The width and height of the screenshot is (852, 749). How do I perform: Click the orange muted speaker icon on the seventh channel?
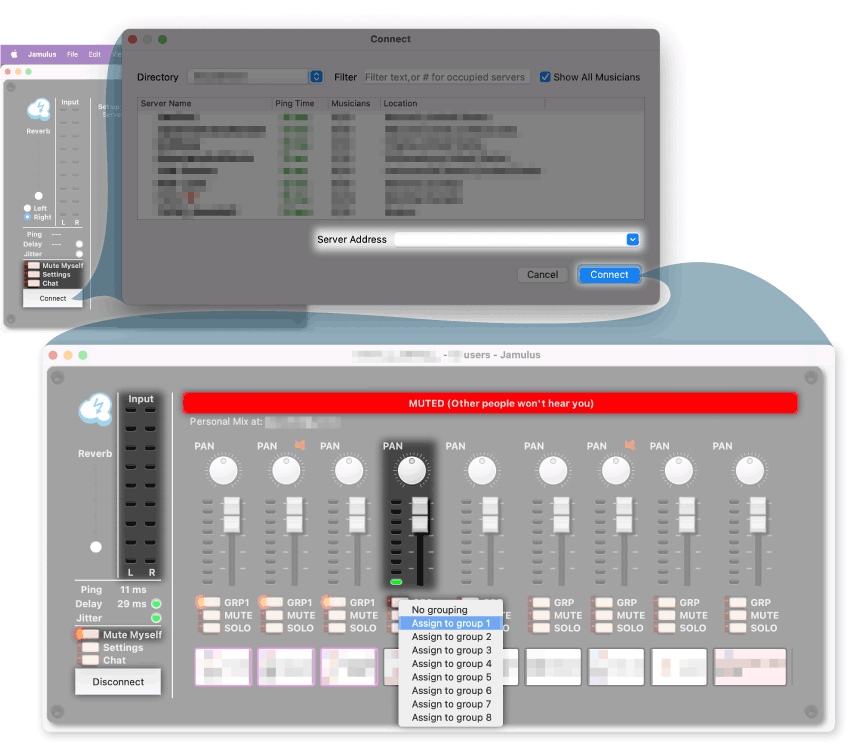[x=628, y=445]
